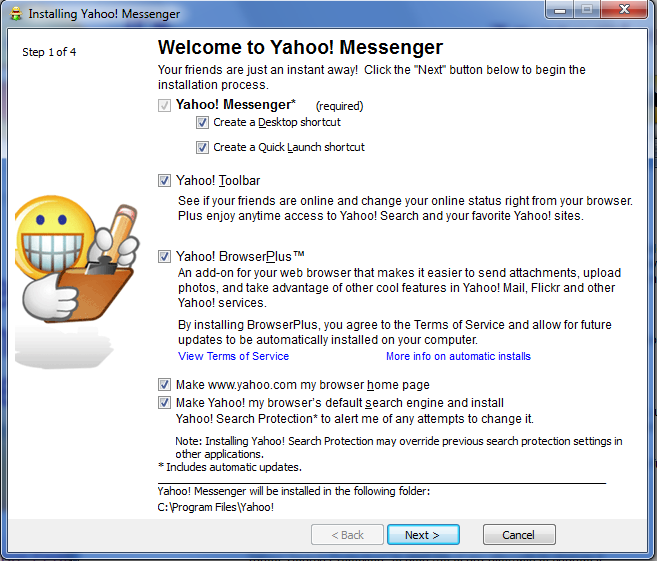Click 'will be installed in the following folder' text

pos(340,491)
